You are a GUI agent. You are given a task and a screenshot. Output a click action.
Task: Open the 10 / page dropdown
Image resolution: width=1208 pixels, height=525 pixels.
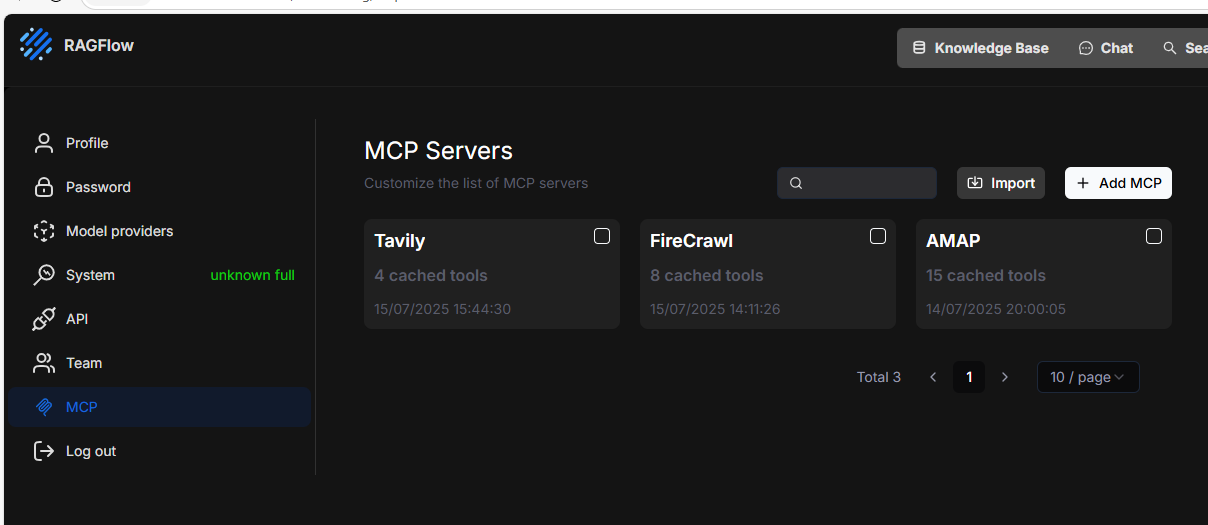(1087, 377)
